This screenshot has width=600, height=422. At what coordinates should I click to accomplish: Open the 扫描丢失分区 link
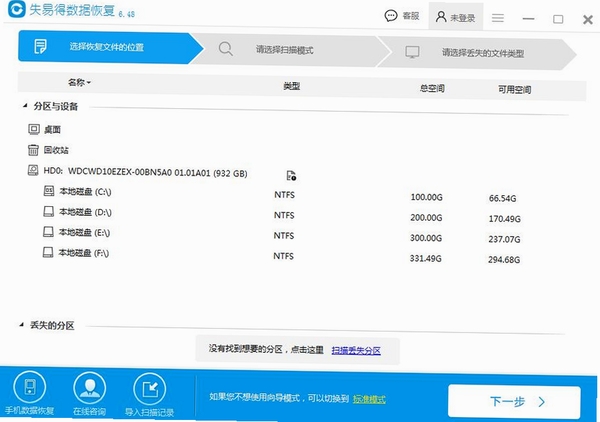[x=356, y=350]
